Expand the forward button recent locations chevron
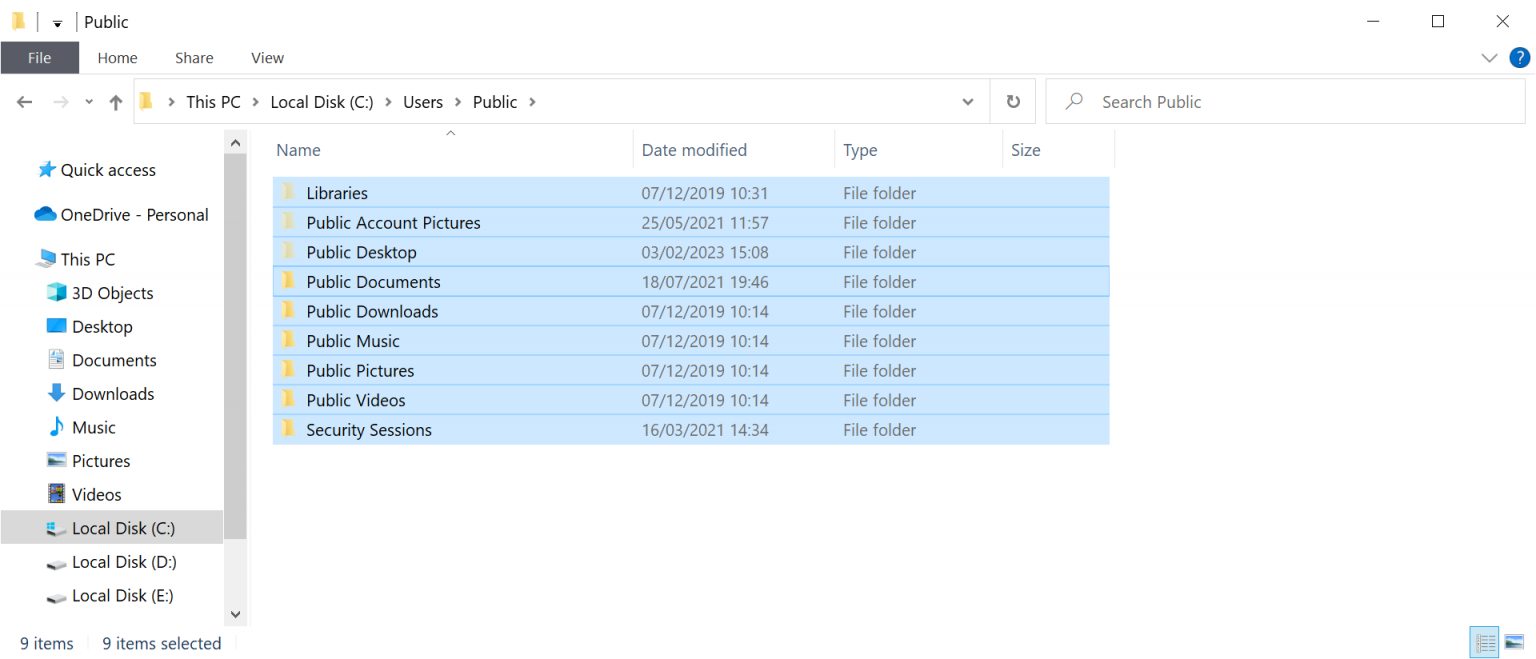1536x659 pixels. tap(88, 101)
